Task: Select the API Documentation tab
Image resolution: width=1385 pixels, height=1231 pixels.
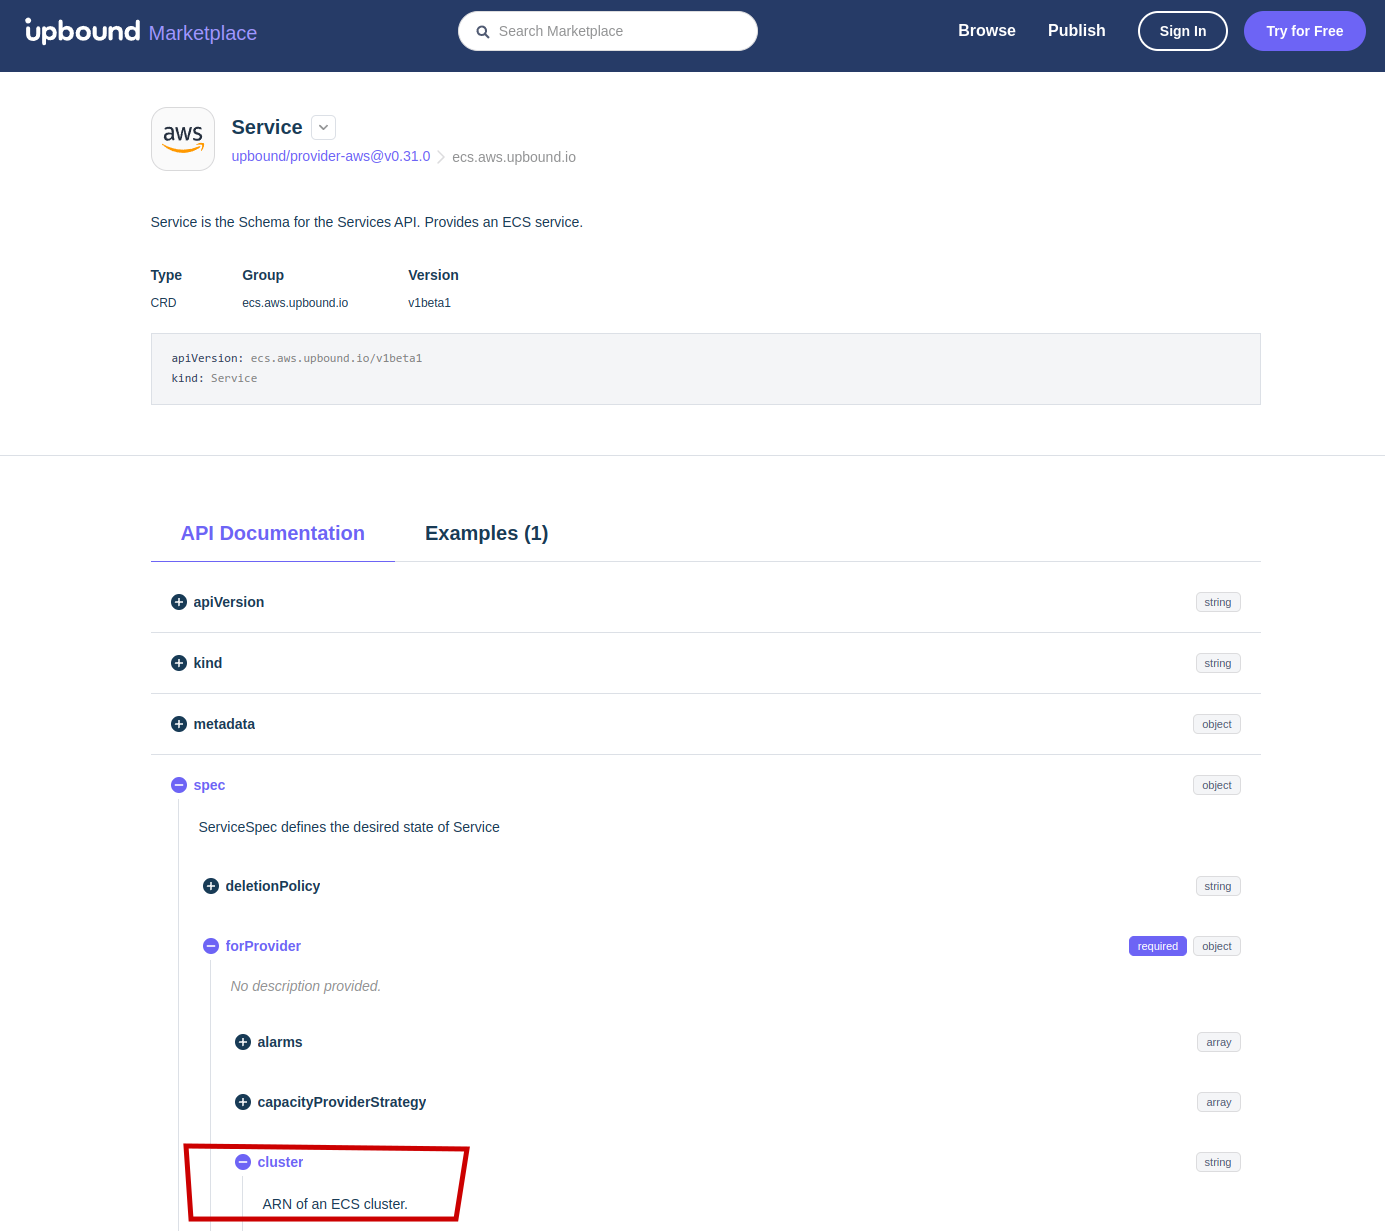Action: point(272,533)
